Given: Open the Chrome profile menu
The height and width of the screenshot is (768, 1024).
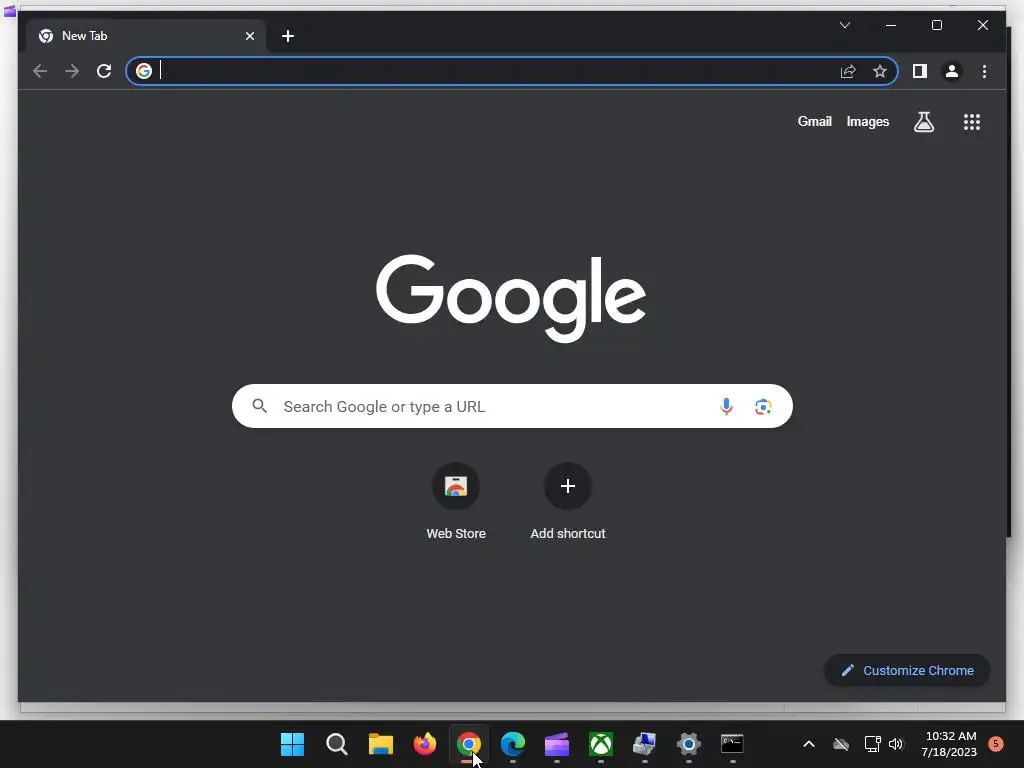Looking at the screenshot, I should (952, 71).
